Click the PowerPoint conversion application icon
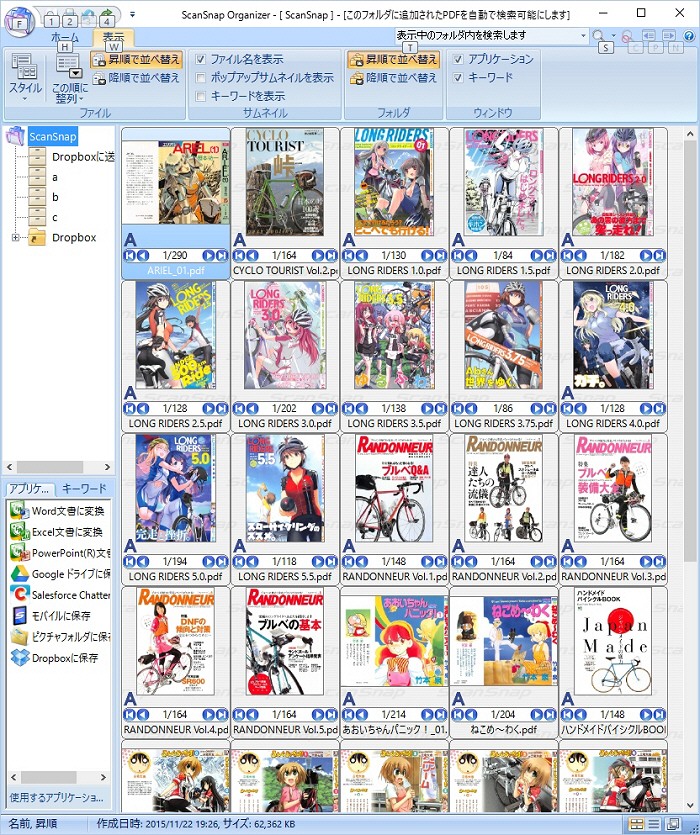The image size is (700, 835). pos(19,553)
